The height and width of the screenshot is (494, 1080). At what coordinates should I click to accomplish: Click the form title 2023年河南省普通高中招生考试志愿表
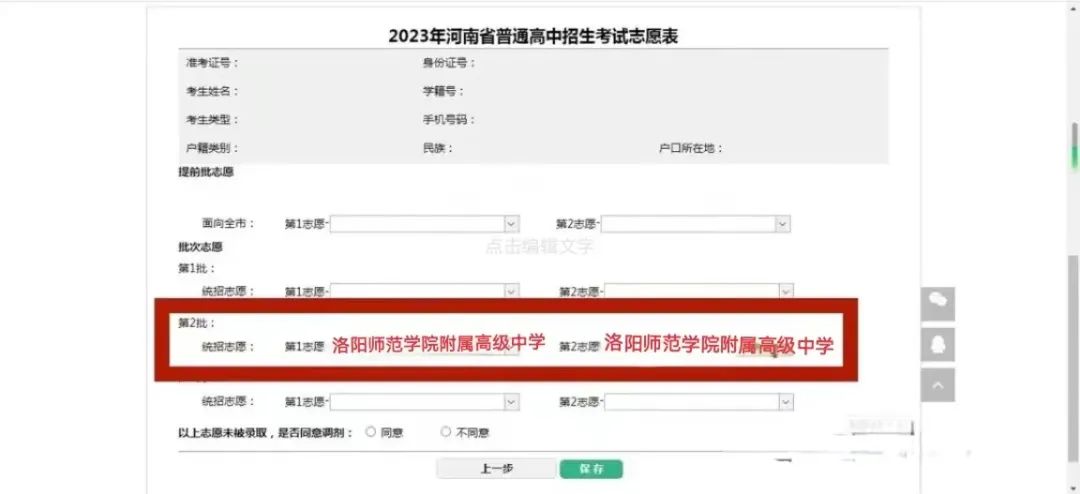tap(533, 36)
